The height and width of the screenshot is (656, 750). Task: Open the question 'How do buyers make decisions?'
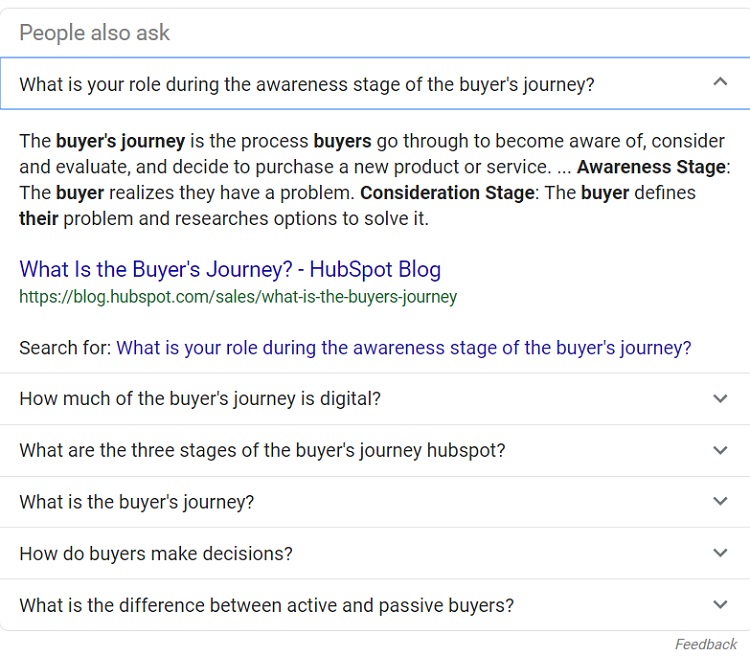(x=156, y=554)
